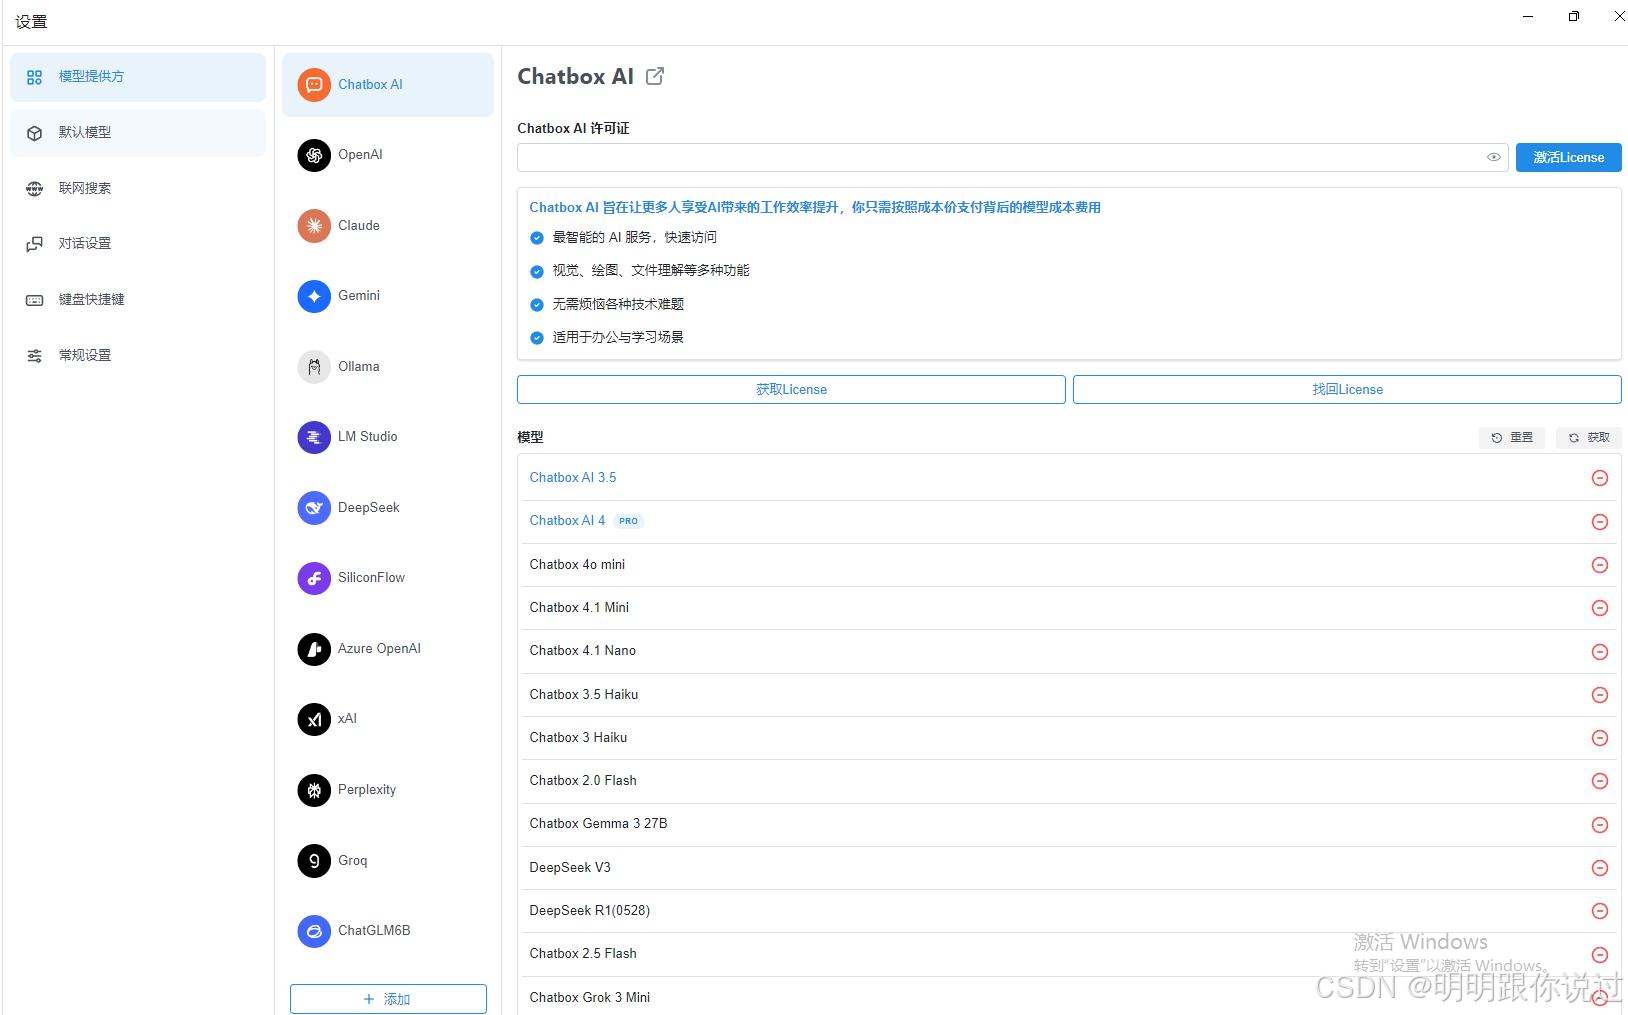
Task: Click the 重置 models button
Action: [x=1512, y=438]
